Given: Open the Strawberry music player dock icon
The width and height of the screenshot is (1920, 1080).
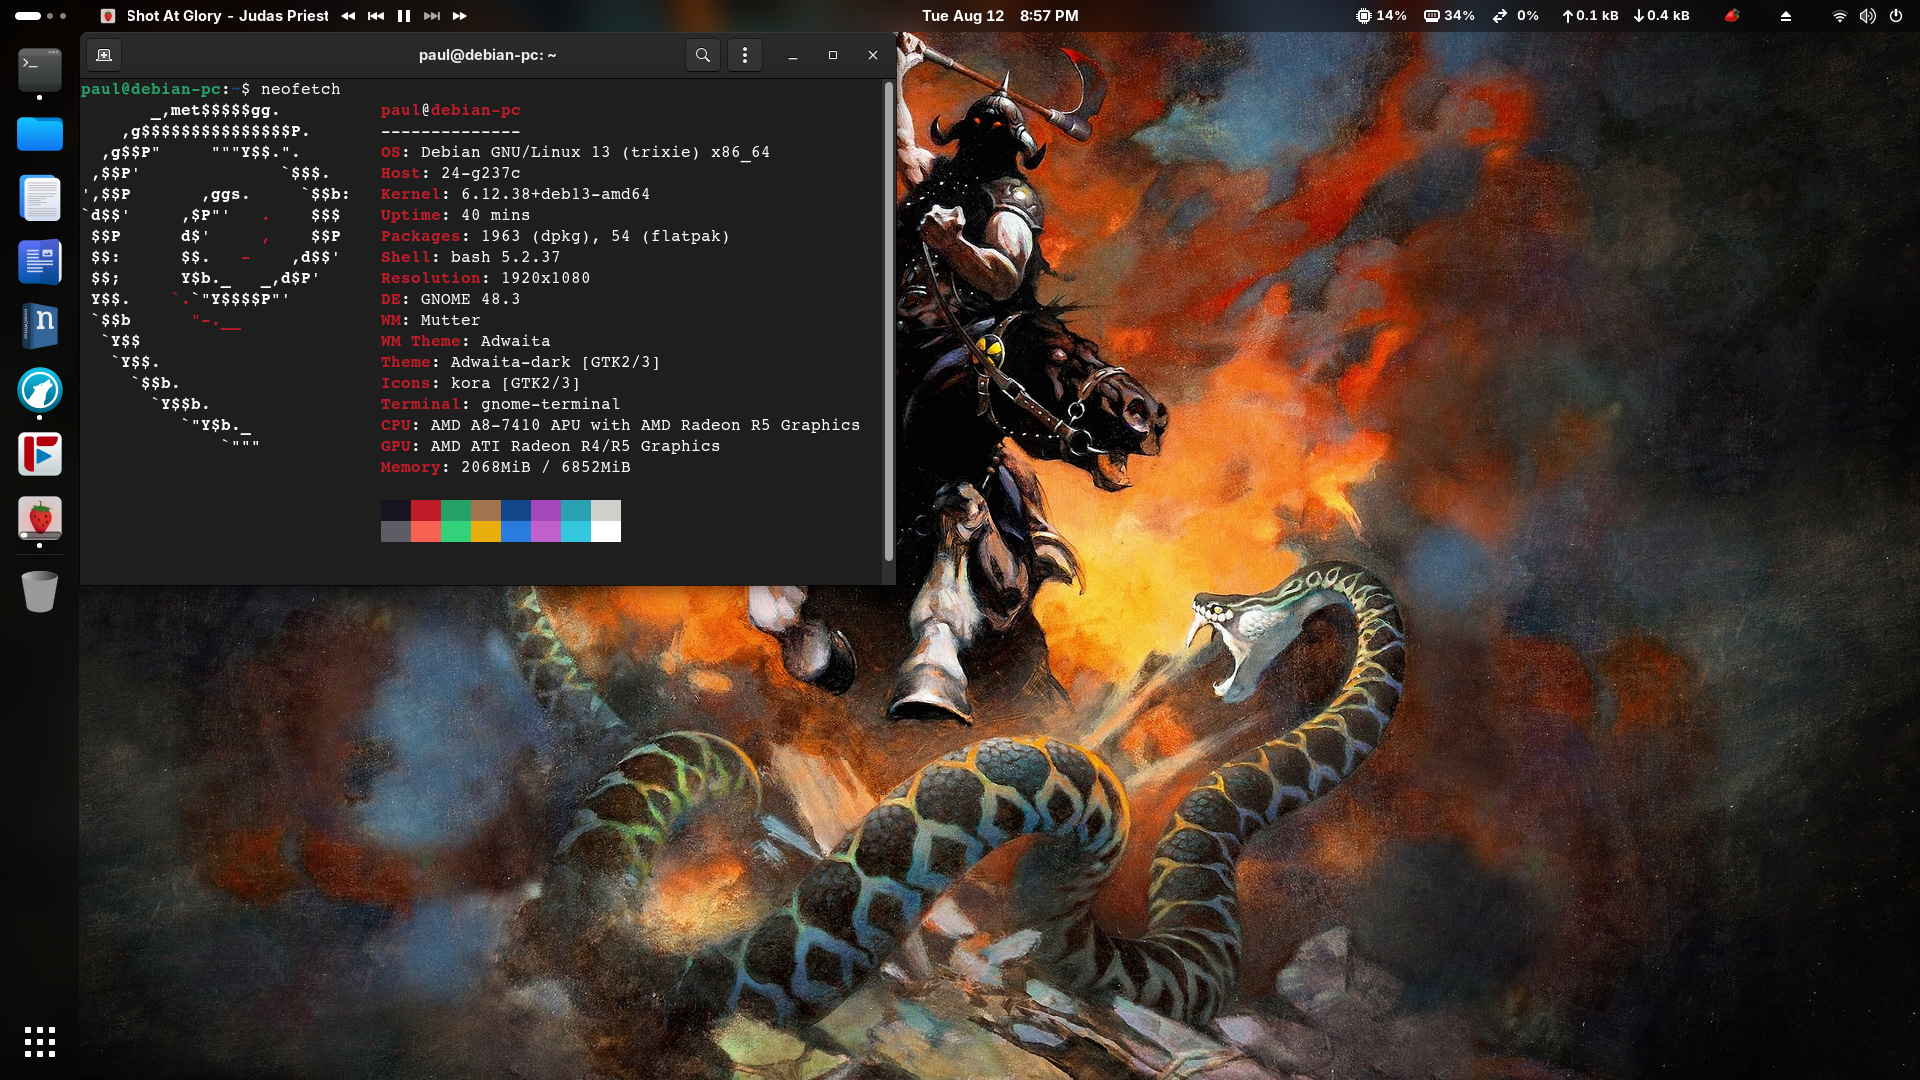Looking at the screenshot, I should coord(40,518).
